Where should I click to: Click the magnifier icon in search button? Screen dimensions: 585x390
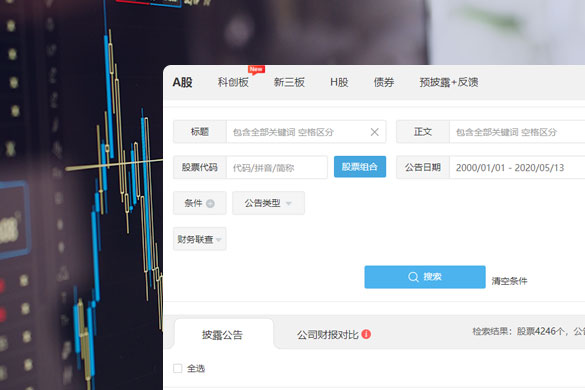tap(413, 277)
